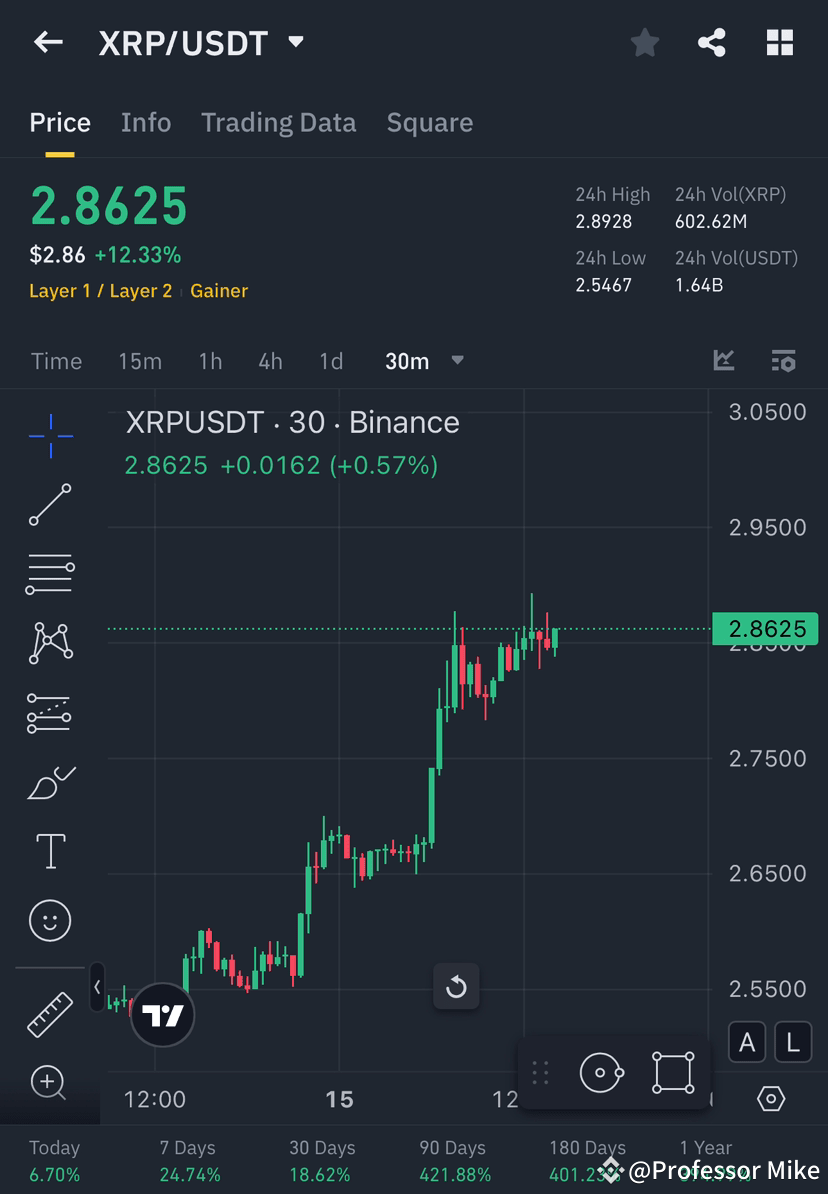Select the trend line drawing tool
828x1194 pixels.
(50, 505)
